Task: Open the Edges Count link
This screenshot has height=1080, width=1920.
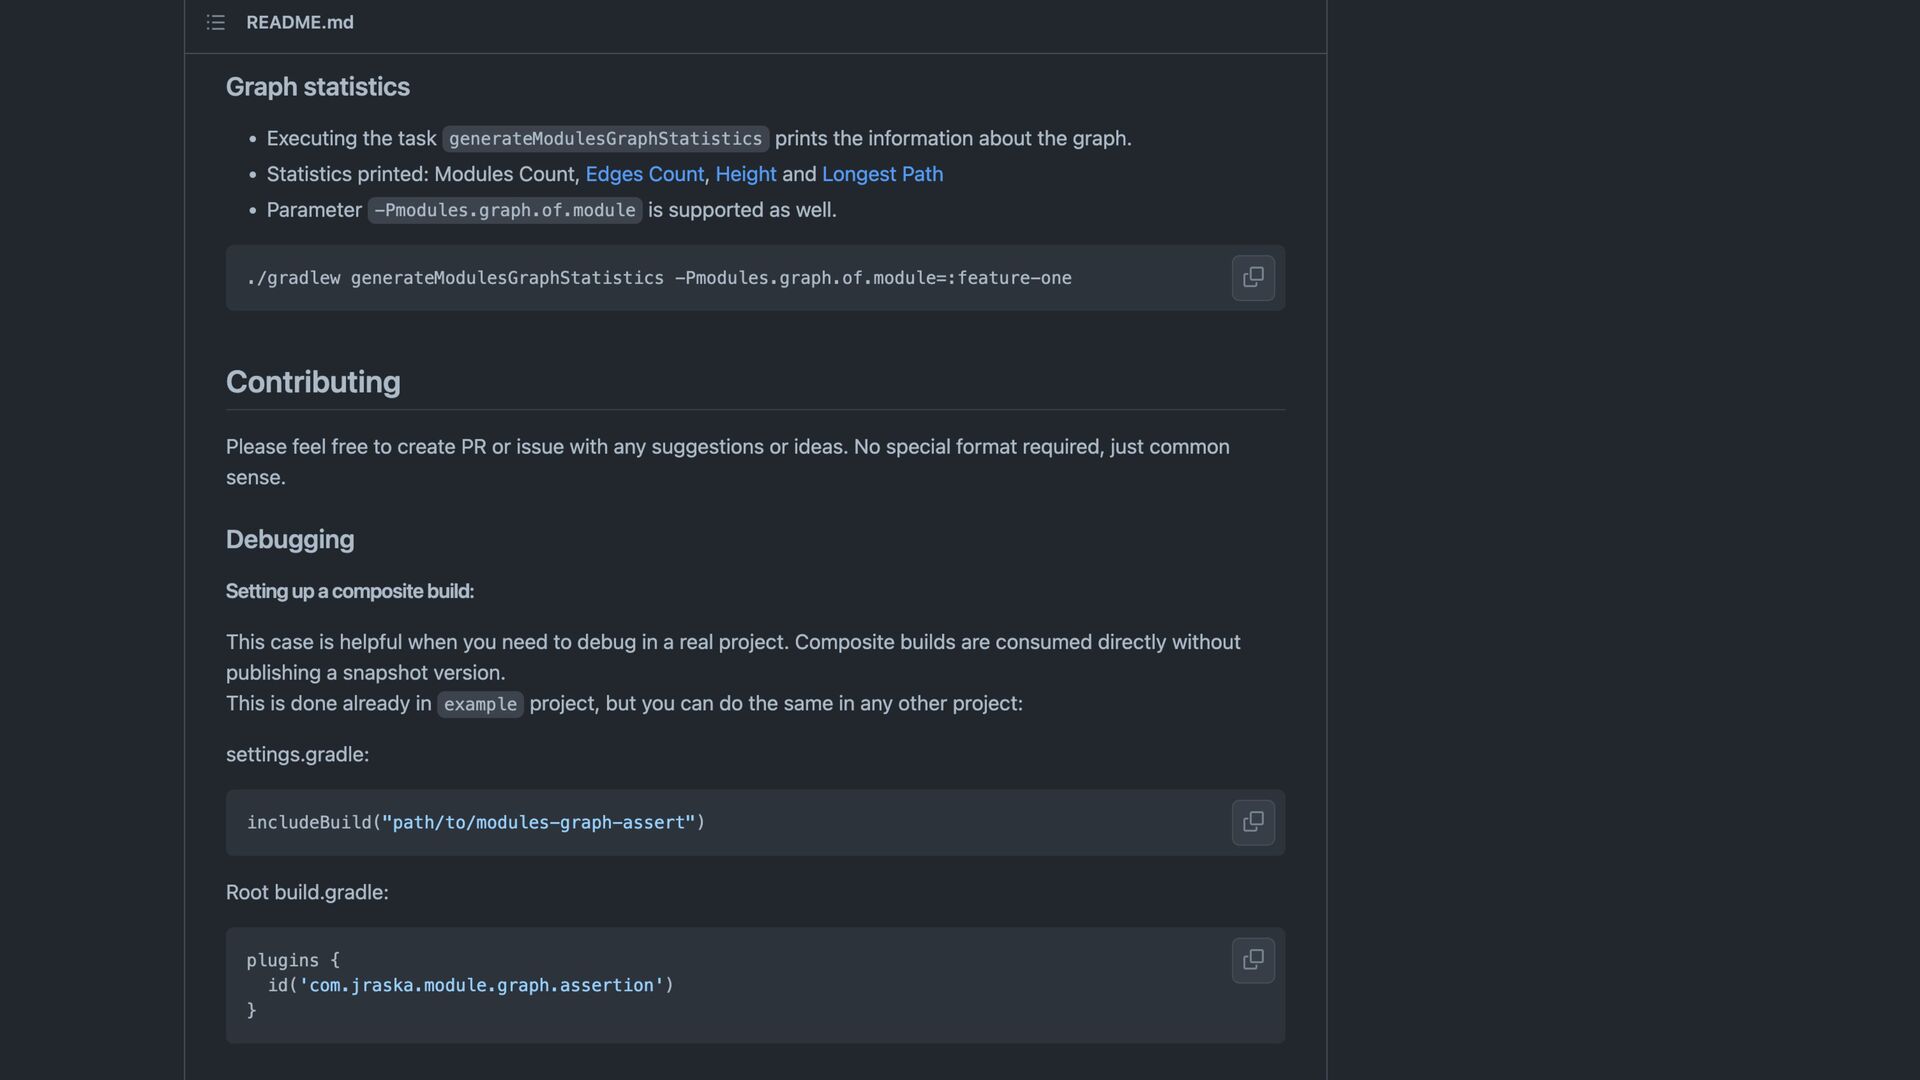Action: [x=644, y=174]
